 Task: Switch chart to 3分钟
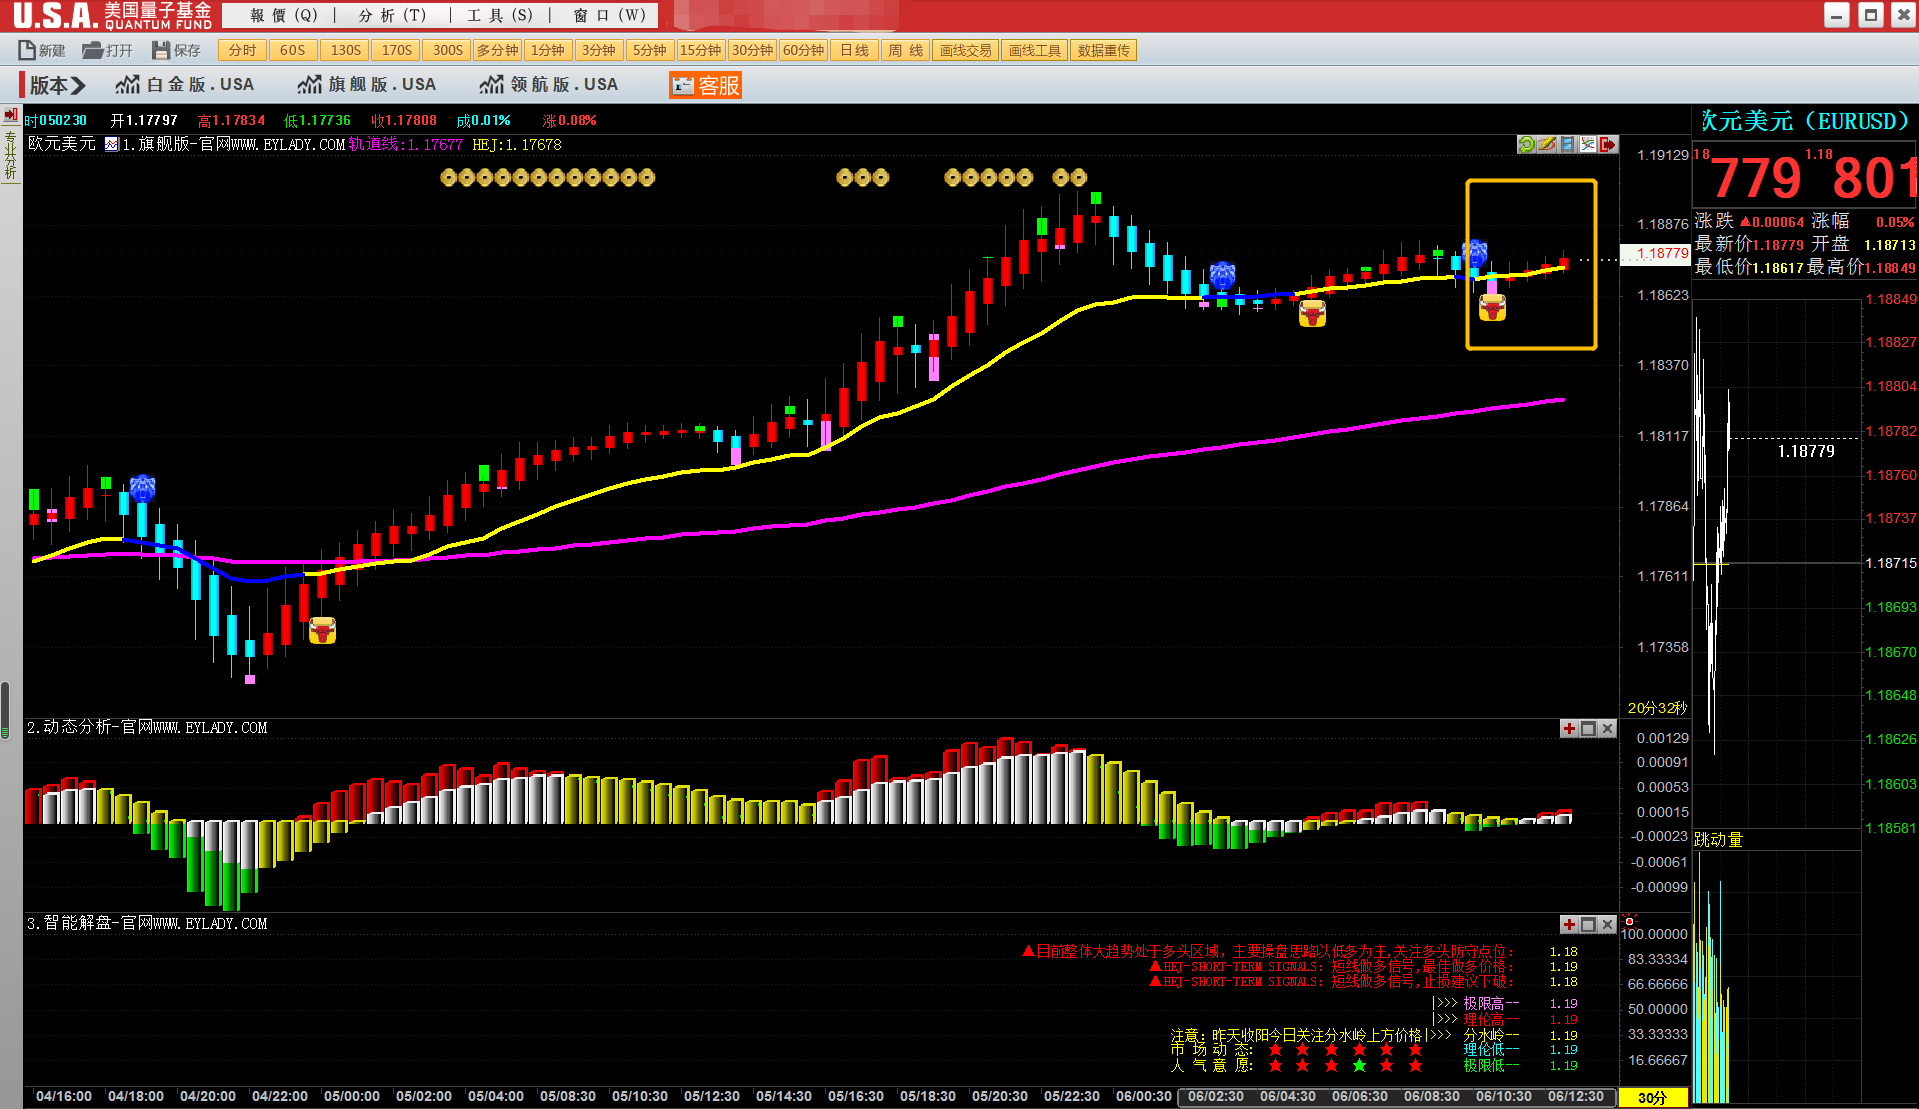pyautogui.click(x=599, y=50)
